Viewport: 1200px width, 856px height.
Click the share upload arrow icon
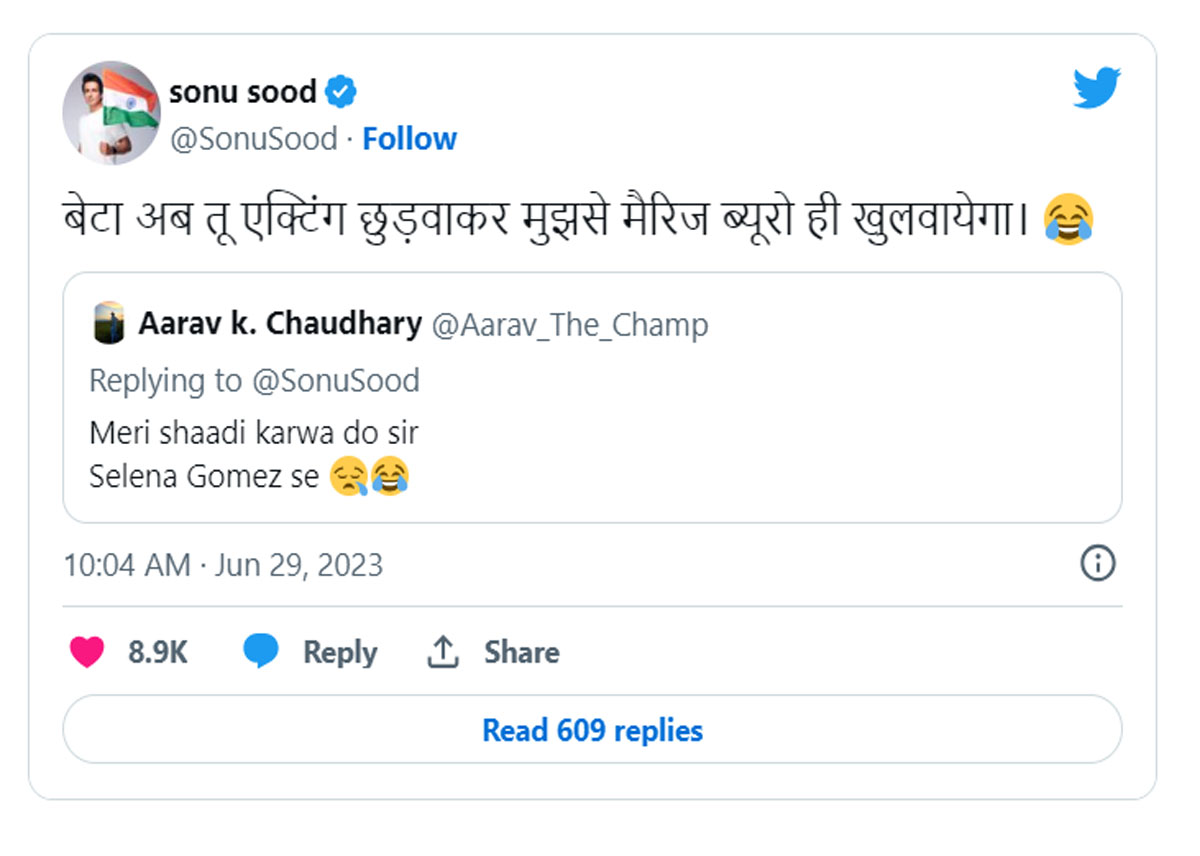pyautogui.click(x=443, y=652)
